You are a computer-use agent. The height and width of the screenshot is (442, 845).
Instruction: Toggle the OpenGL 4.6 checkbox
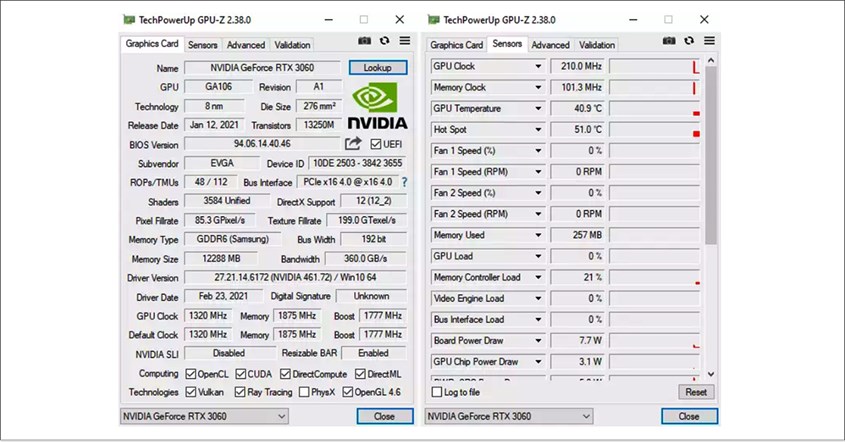348,392
